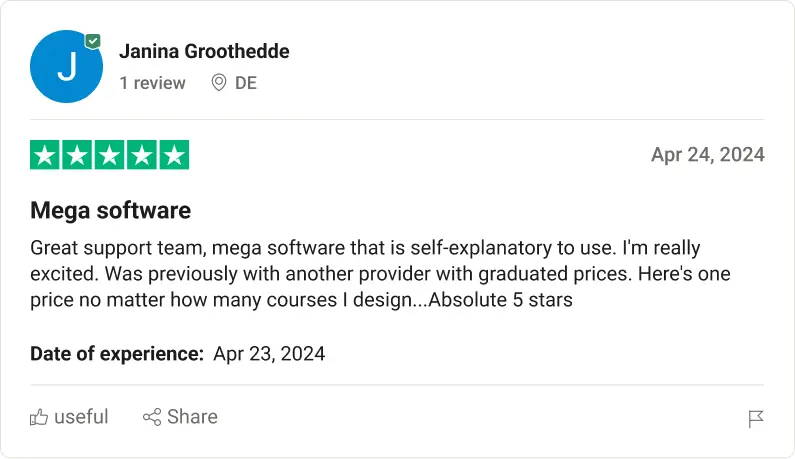Mark the review as useful via its label
The image size is (795, 459).
tap(81, 417)
